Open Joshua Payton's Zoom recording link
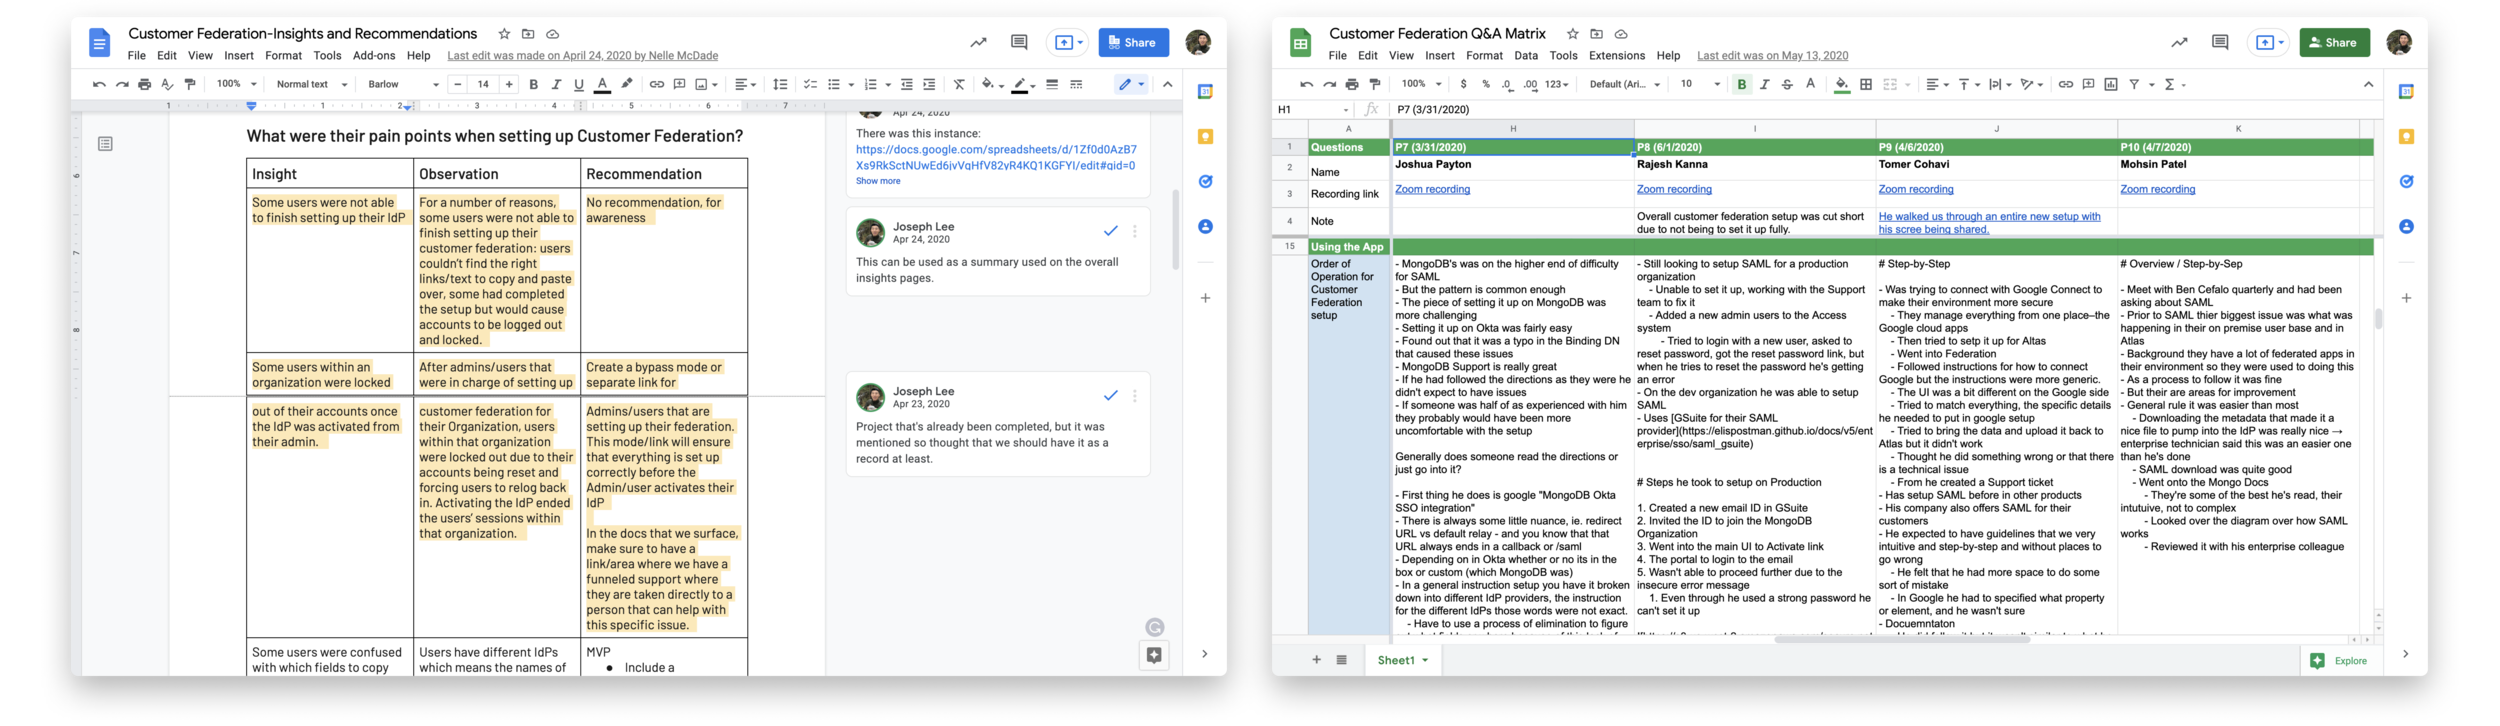Viewport: 2500px width, 726px height. pos(1432,189)
